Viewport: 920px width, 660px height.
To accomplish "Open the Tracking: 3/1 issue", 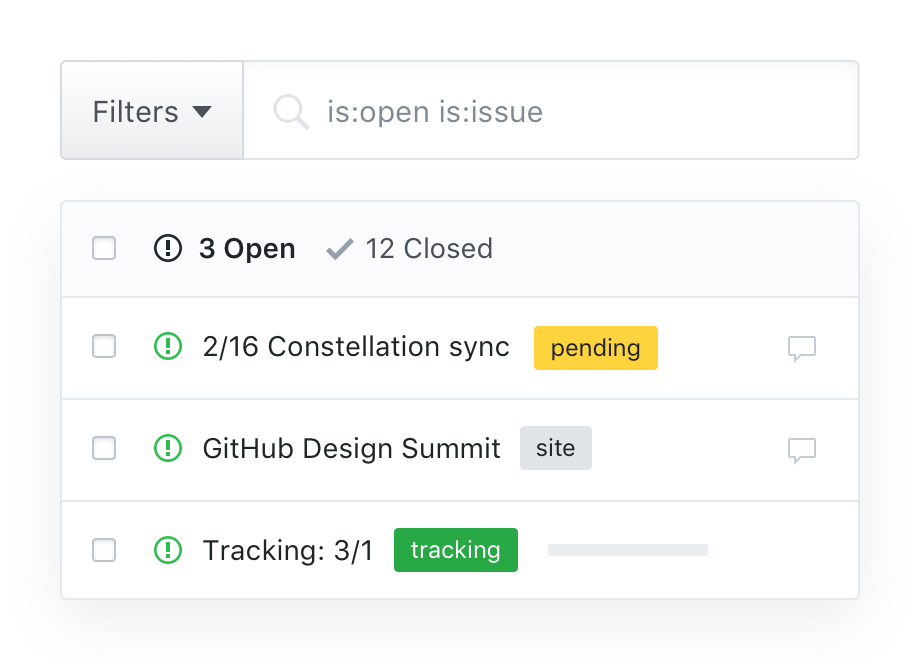I will pos(287,549).
